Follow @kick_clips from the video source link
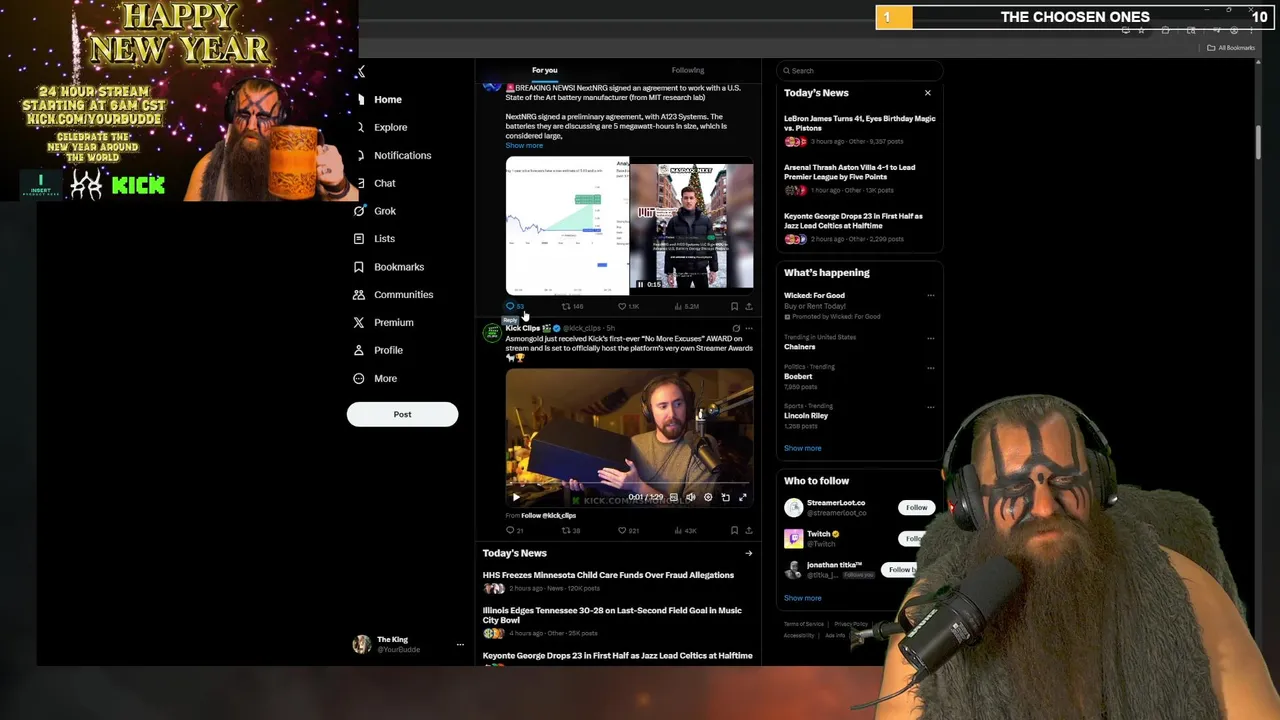 548,516
